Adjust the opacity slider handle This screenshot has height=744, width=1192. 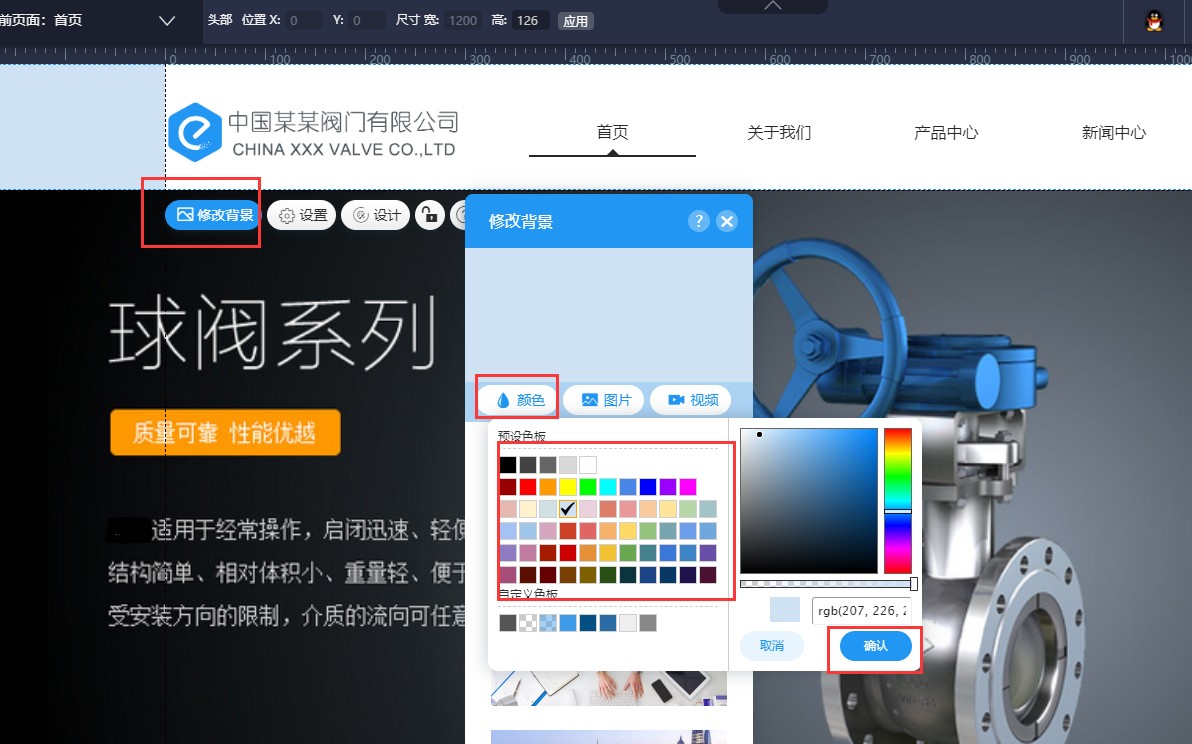pyautogui.click(x=914, y=584)
